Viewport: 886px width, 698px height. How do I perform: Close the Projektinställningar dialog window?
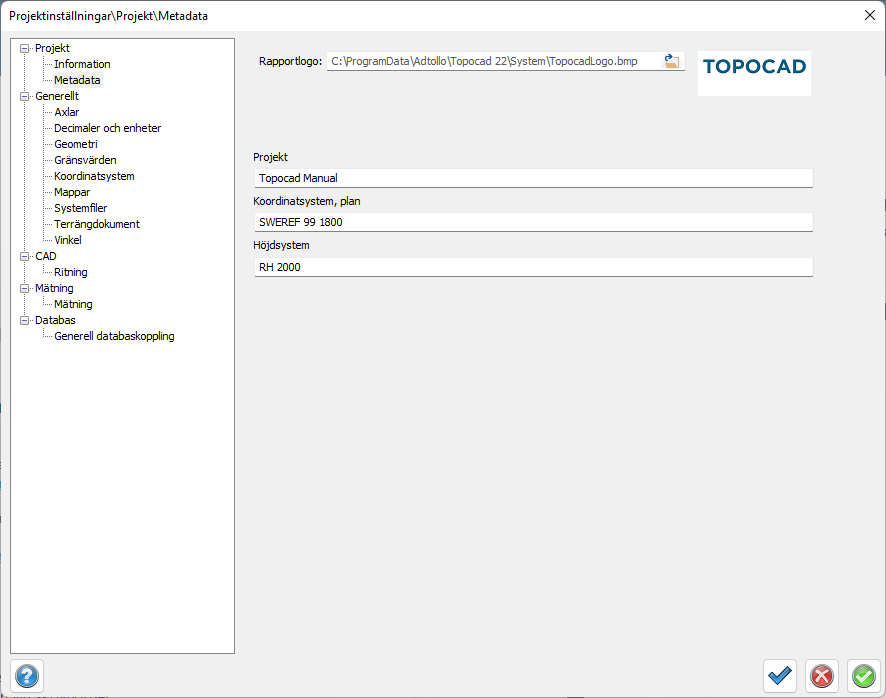(x=868, y=14)
